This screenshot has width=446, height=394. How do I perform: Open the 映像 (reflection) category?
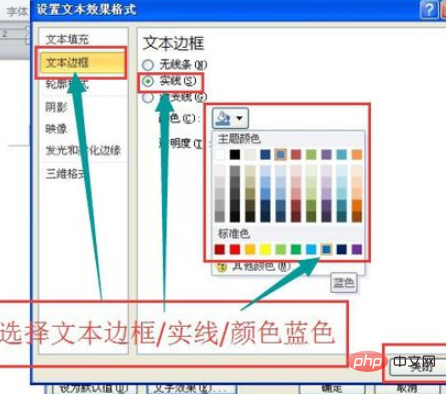pos(56,129)
